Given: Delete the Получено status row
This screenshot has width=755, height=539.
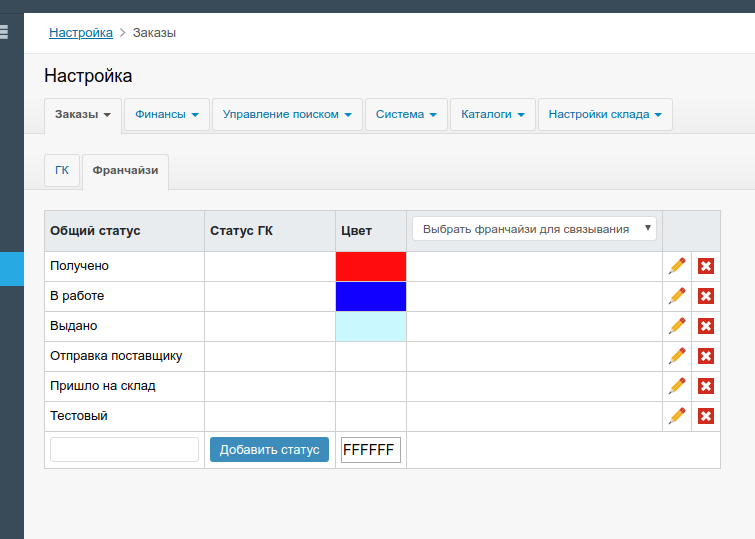Looking at the screenshot, I should click(x=705, y=266).
